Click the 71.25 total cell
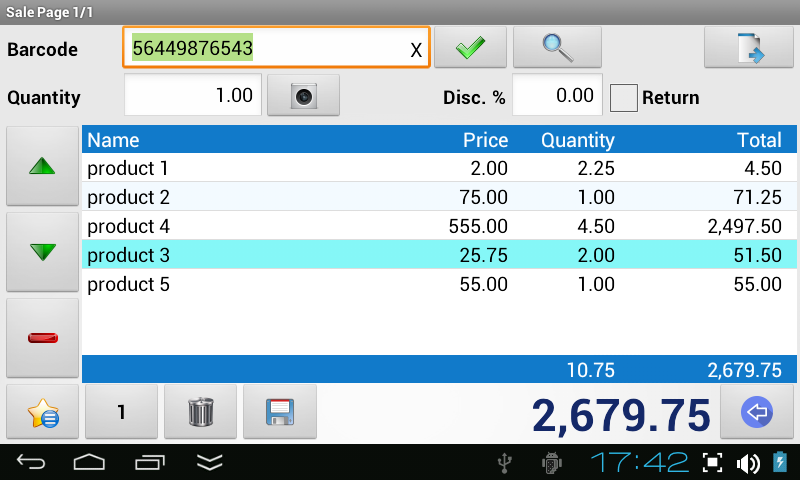 point(758,197)
